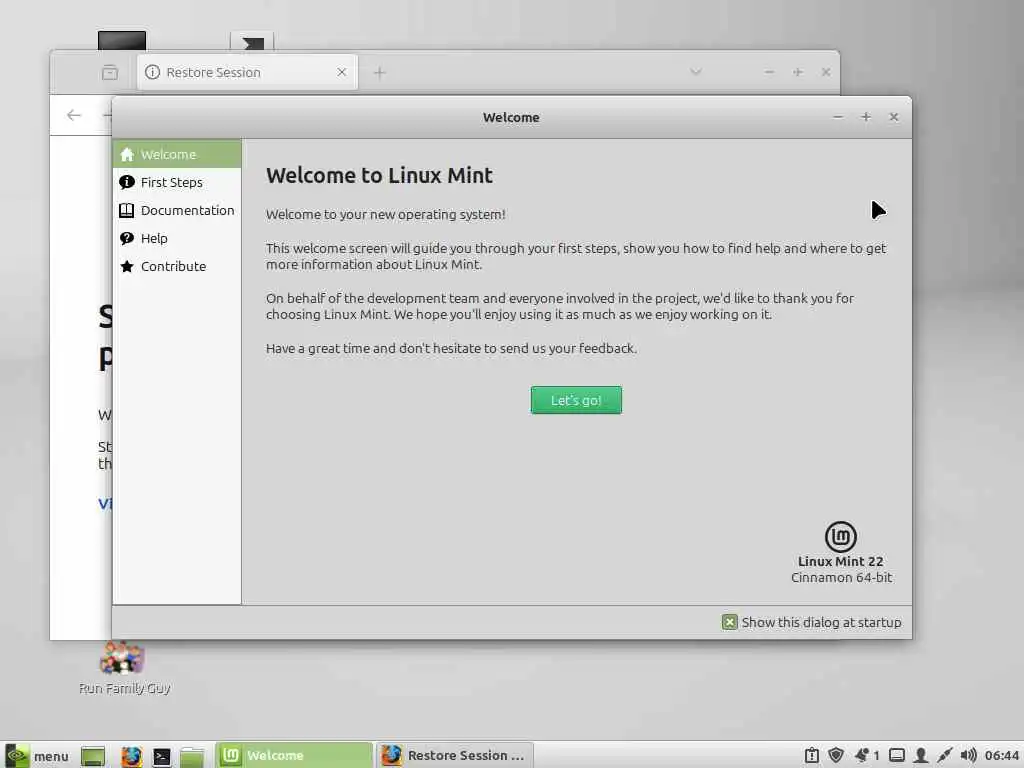This screenshot has width=1024, height=768.
Task: Open the file manager from the panel
Action: coord(192,756)
